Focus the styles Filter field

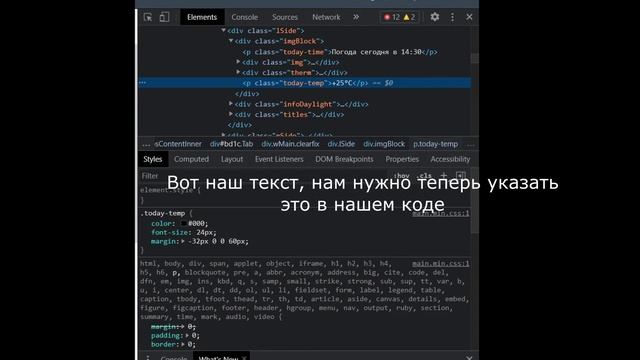pyautogui.click(x=261, y=176)
